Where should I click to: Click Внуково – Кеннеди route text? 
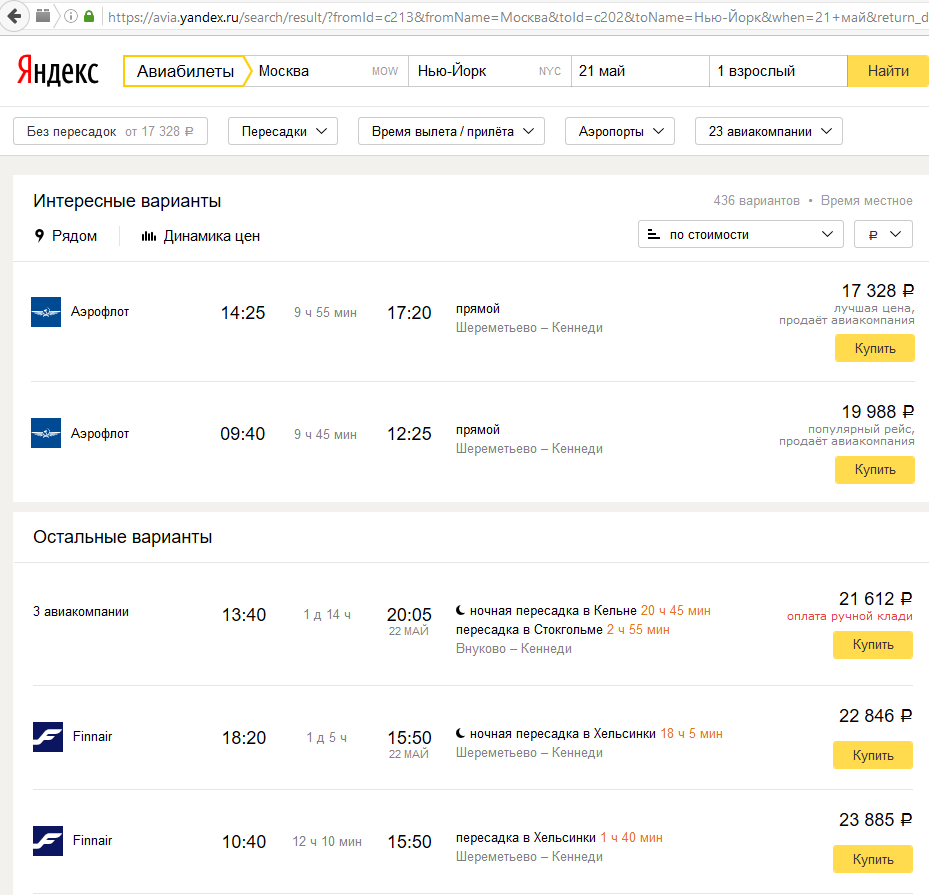pos(514,649)
